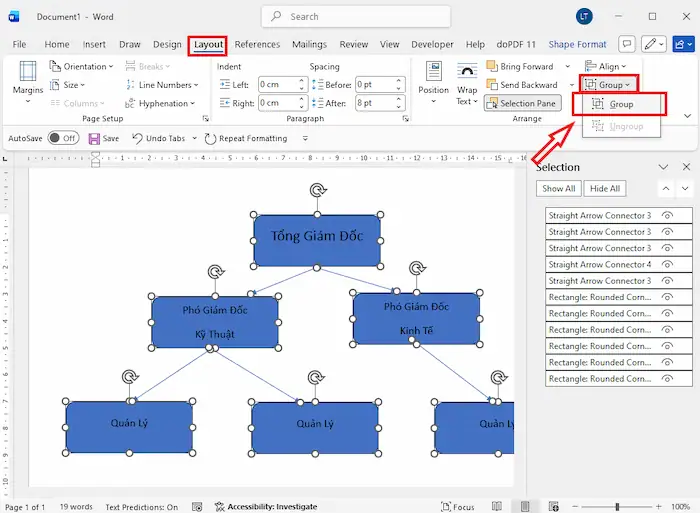
Task: Switch to the References tab
Action: (x=257, y=44)
